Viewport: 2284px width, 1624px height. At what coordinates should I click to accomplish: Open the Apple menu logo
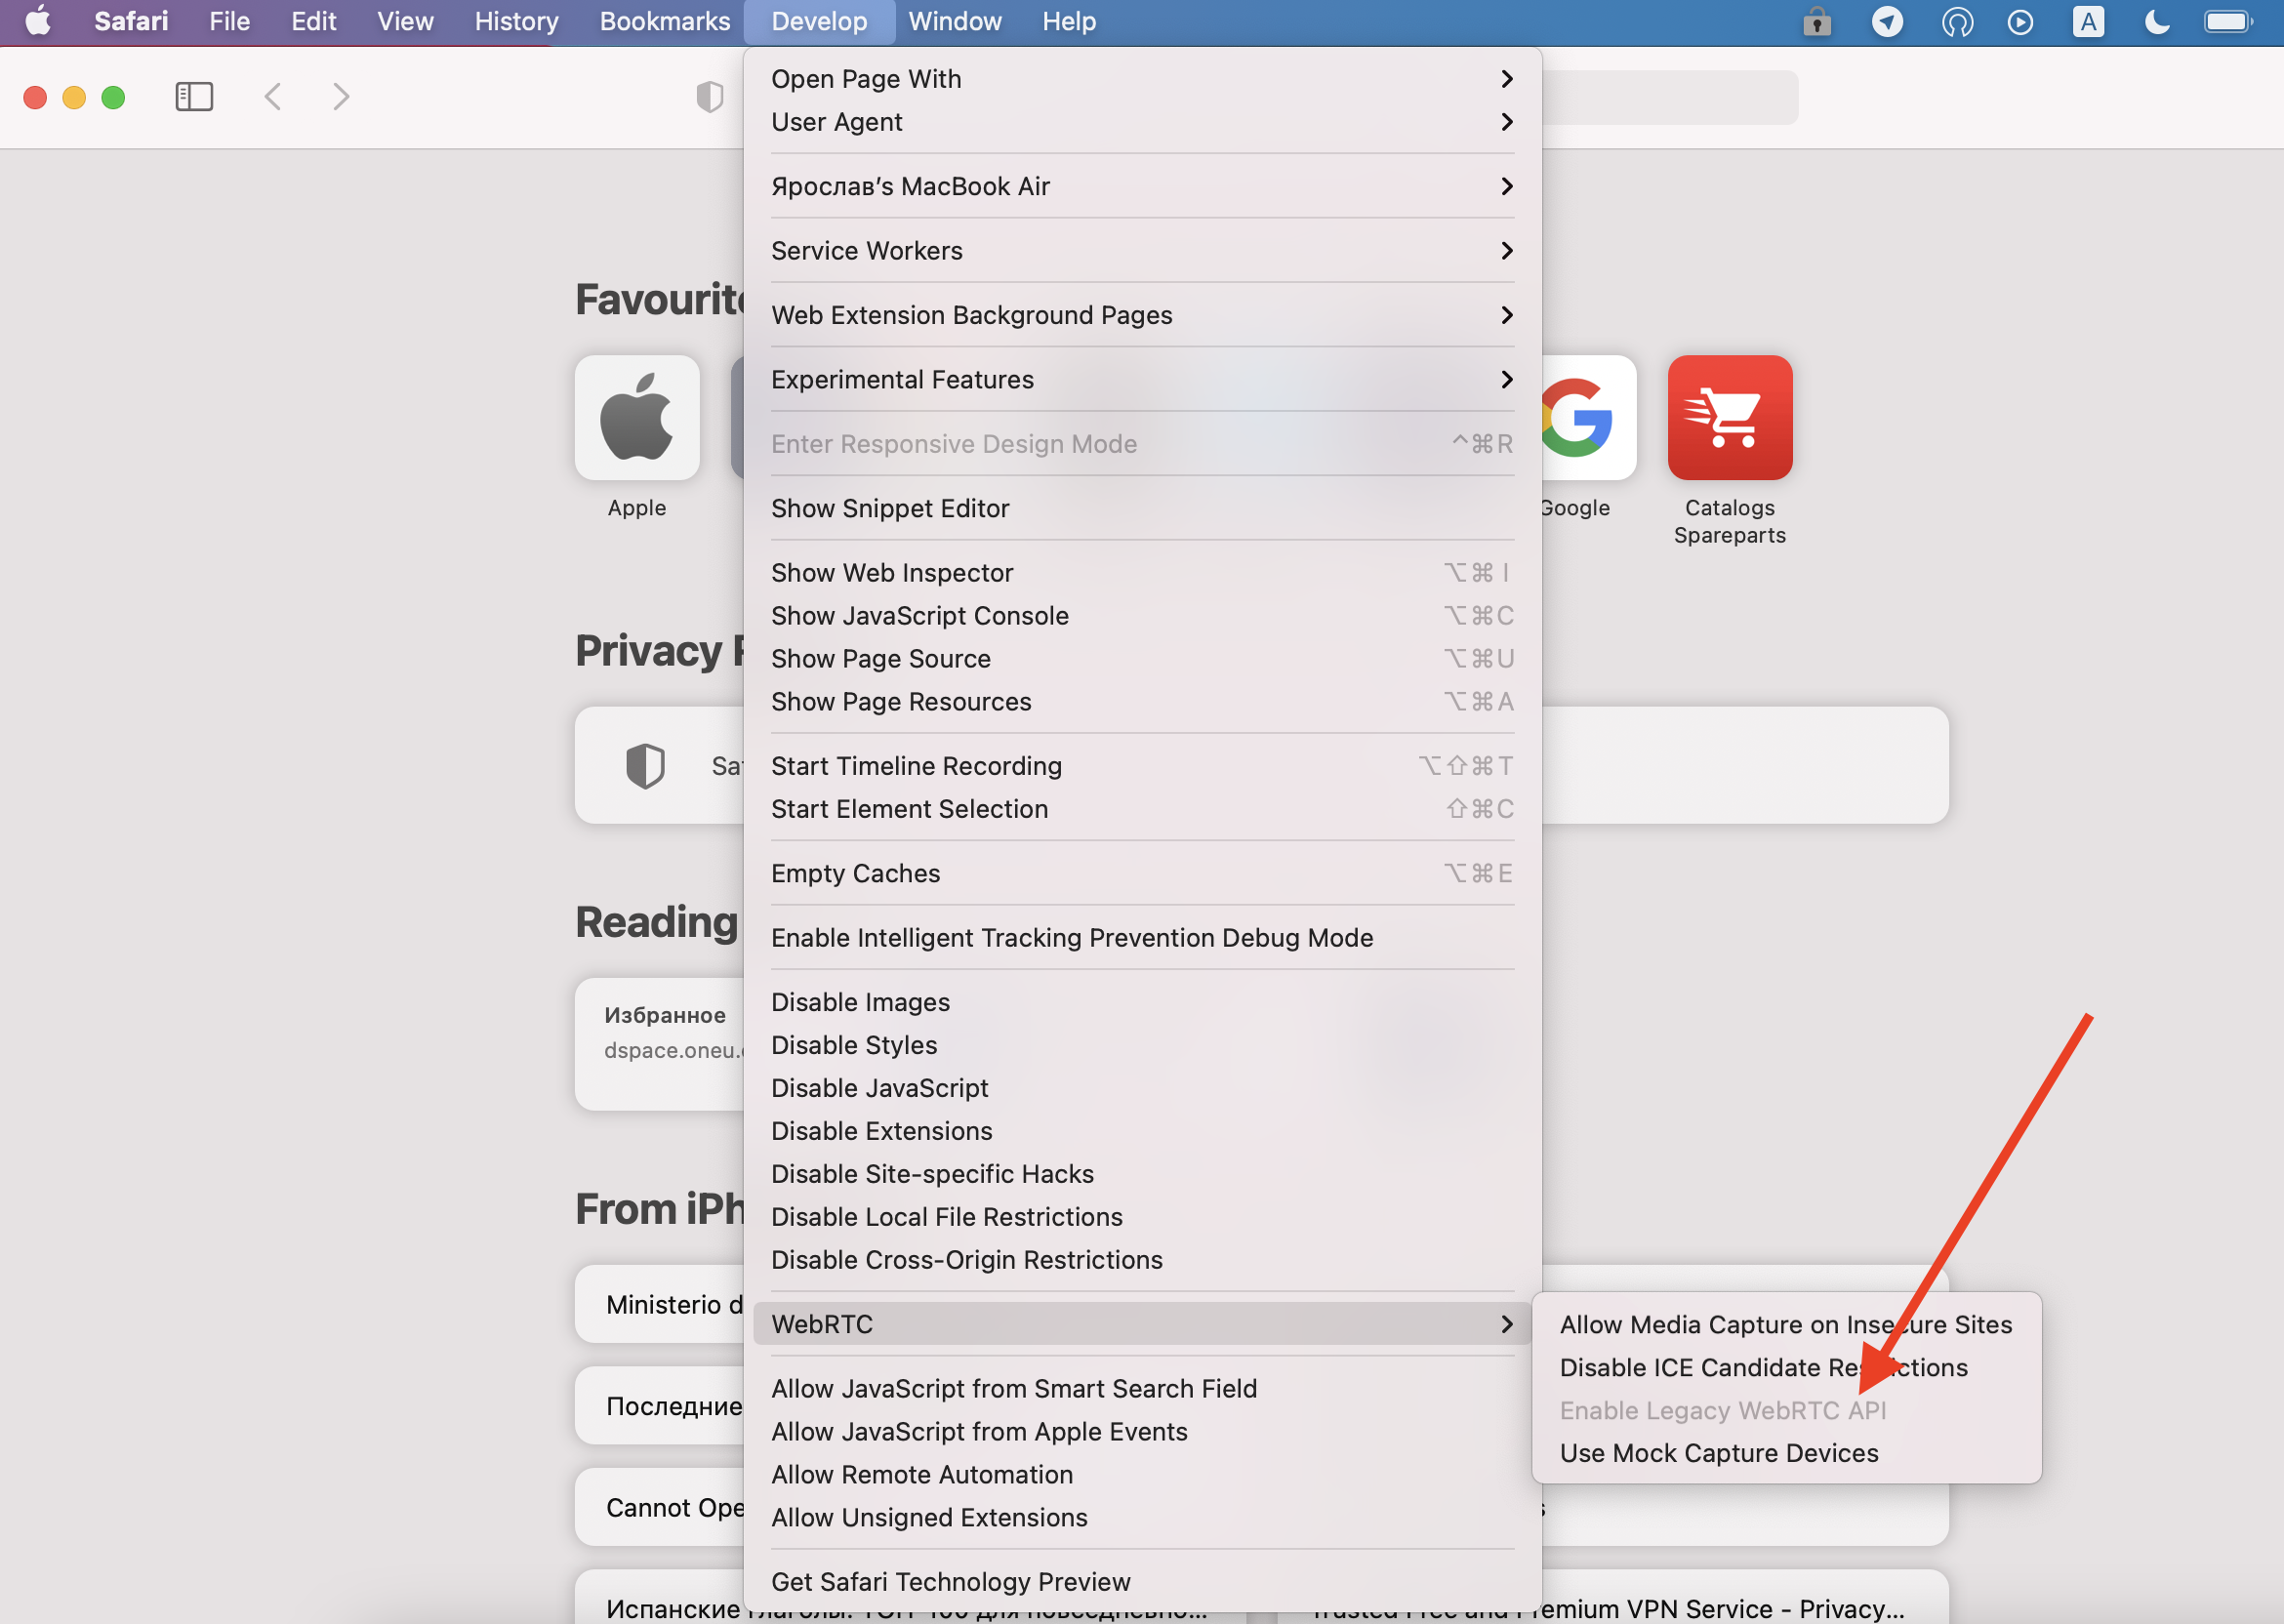[x=38, y=21]
